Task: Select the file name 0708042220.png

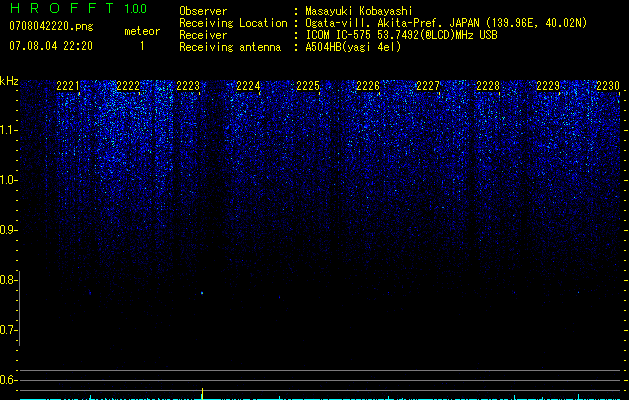Action: point(51,27)
